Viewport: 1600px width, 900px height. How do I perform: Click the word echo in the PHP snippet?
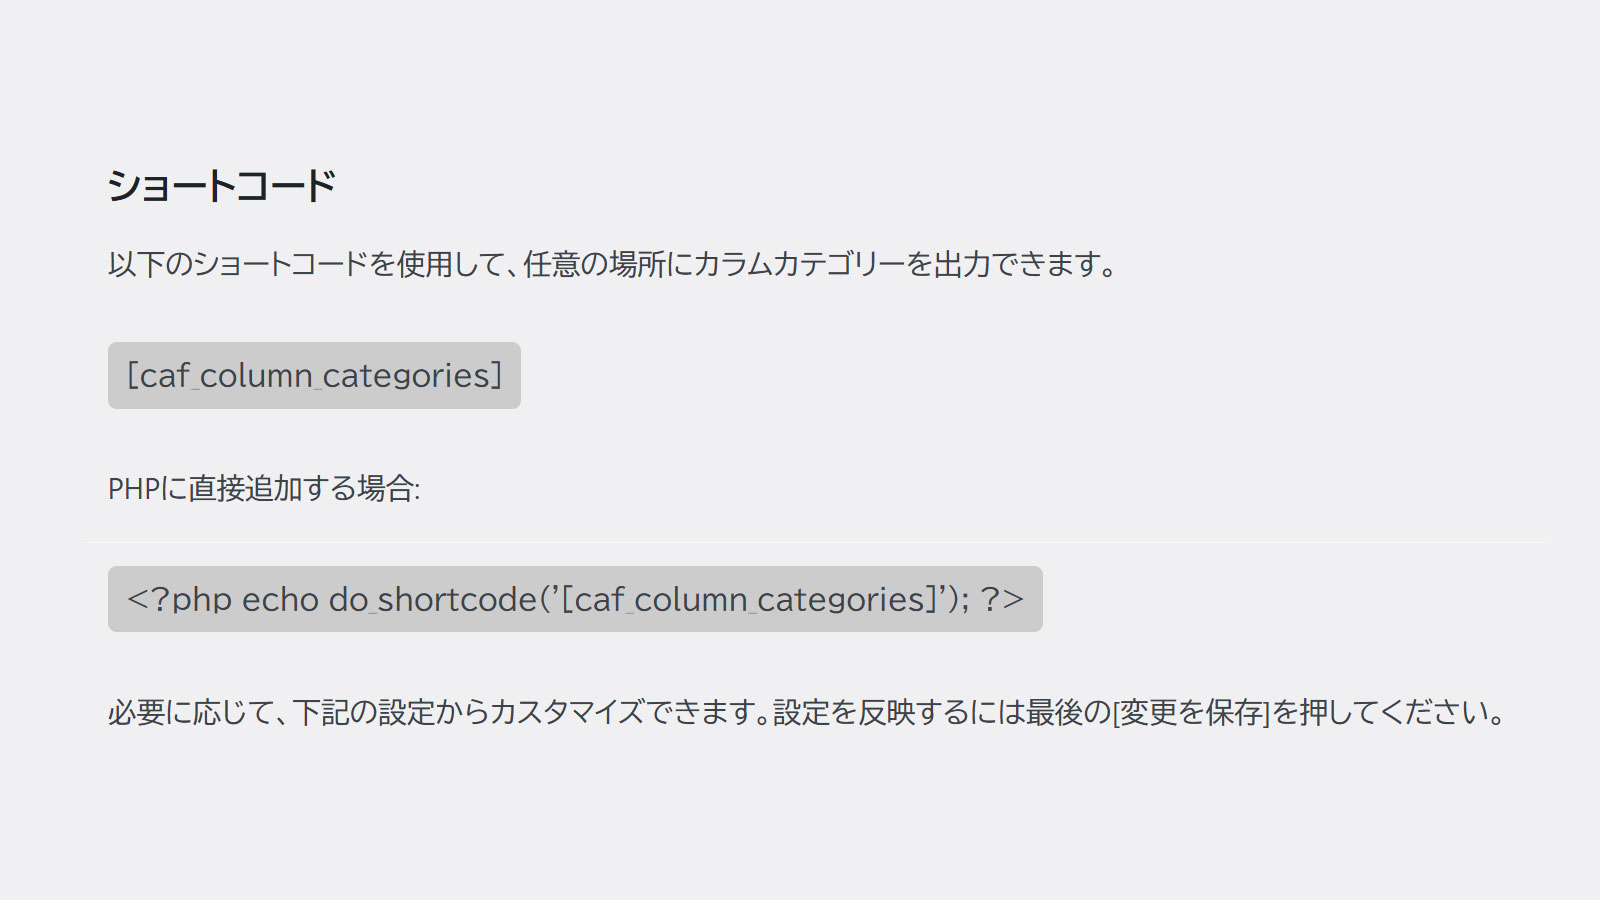click(x=280, y=599)
